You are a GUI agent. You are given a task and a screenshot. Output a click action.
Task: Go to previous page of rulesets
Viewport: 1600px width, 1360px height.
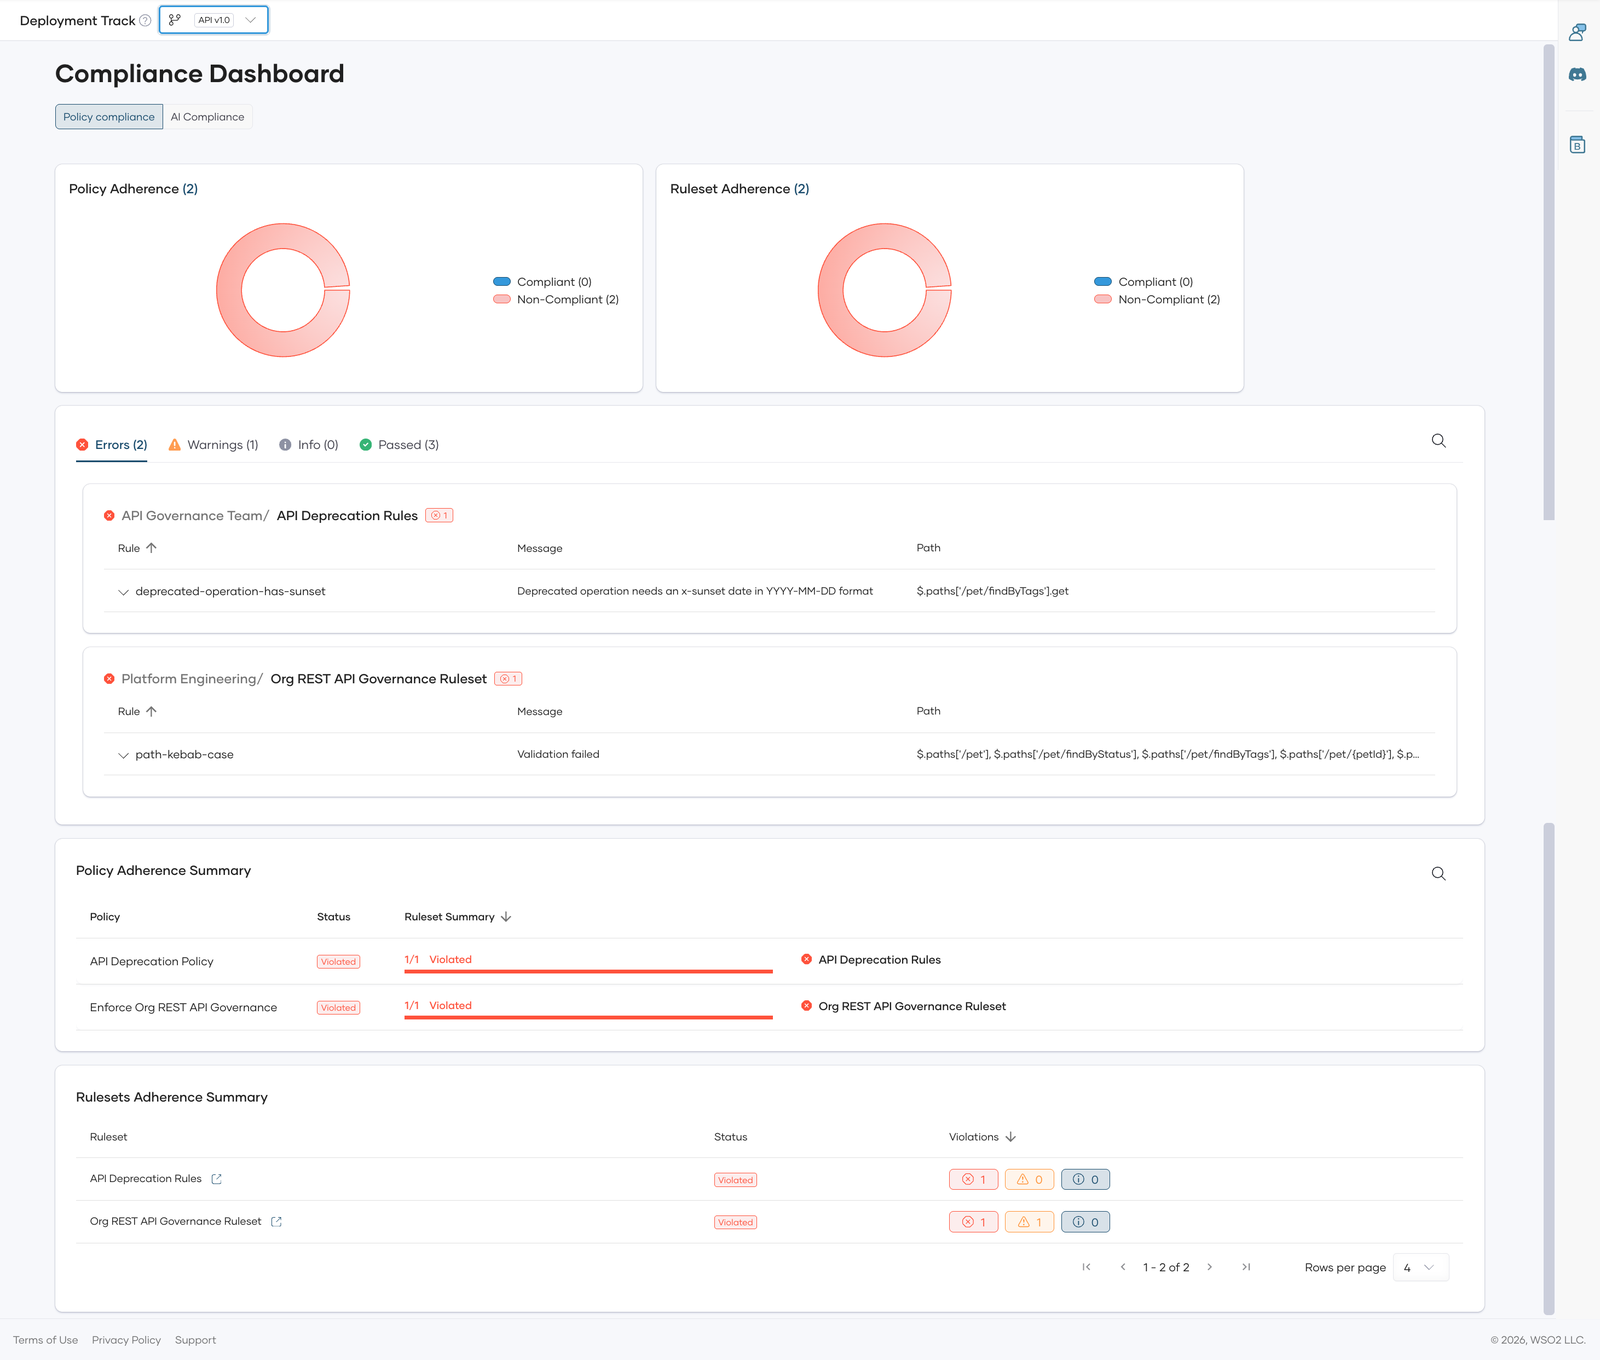tap(1122, 1267)
